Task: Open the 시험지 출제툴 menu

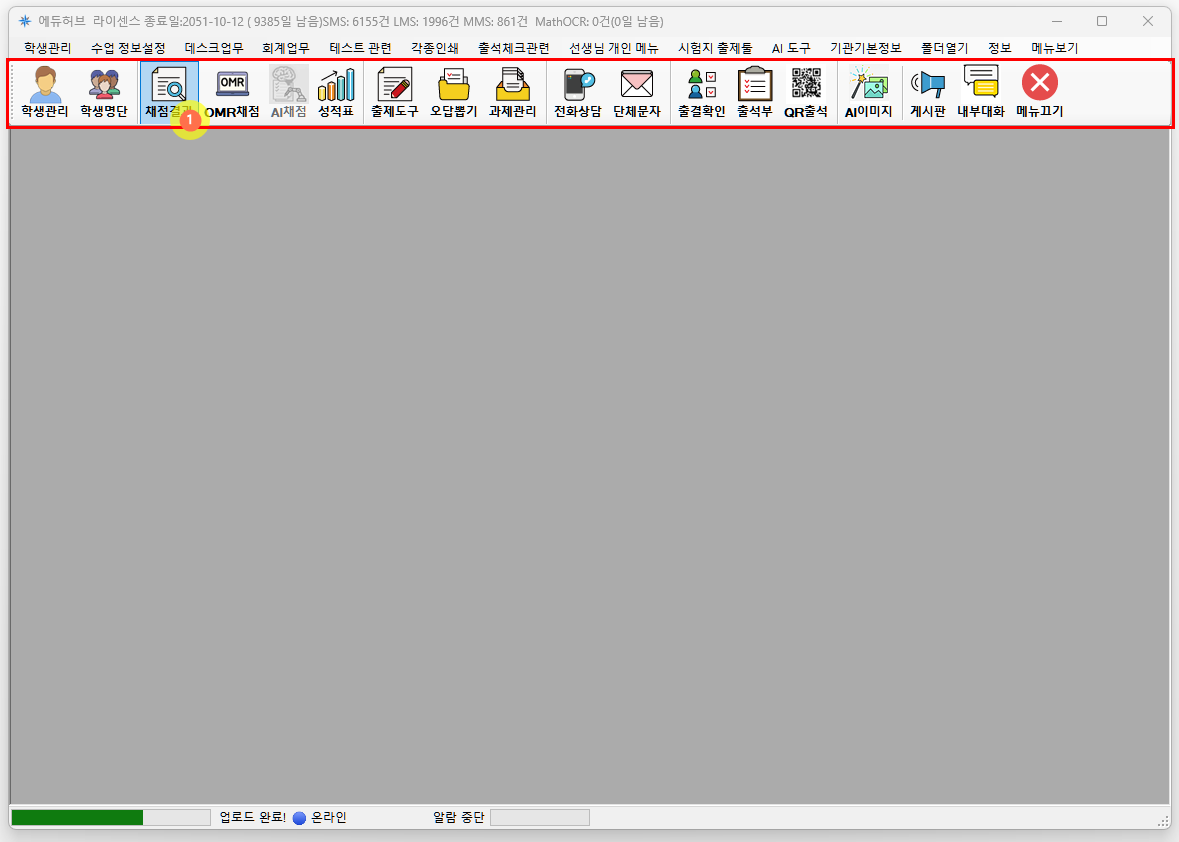Action: (x=715, y=48)
